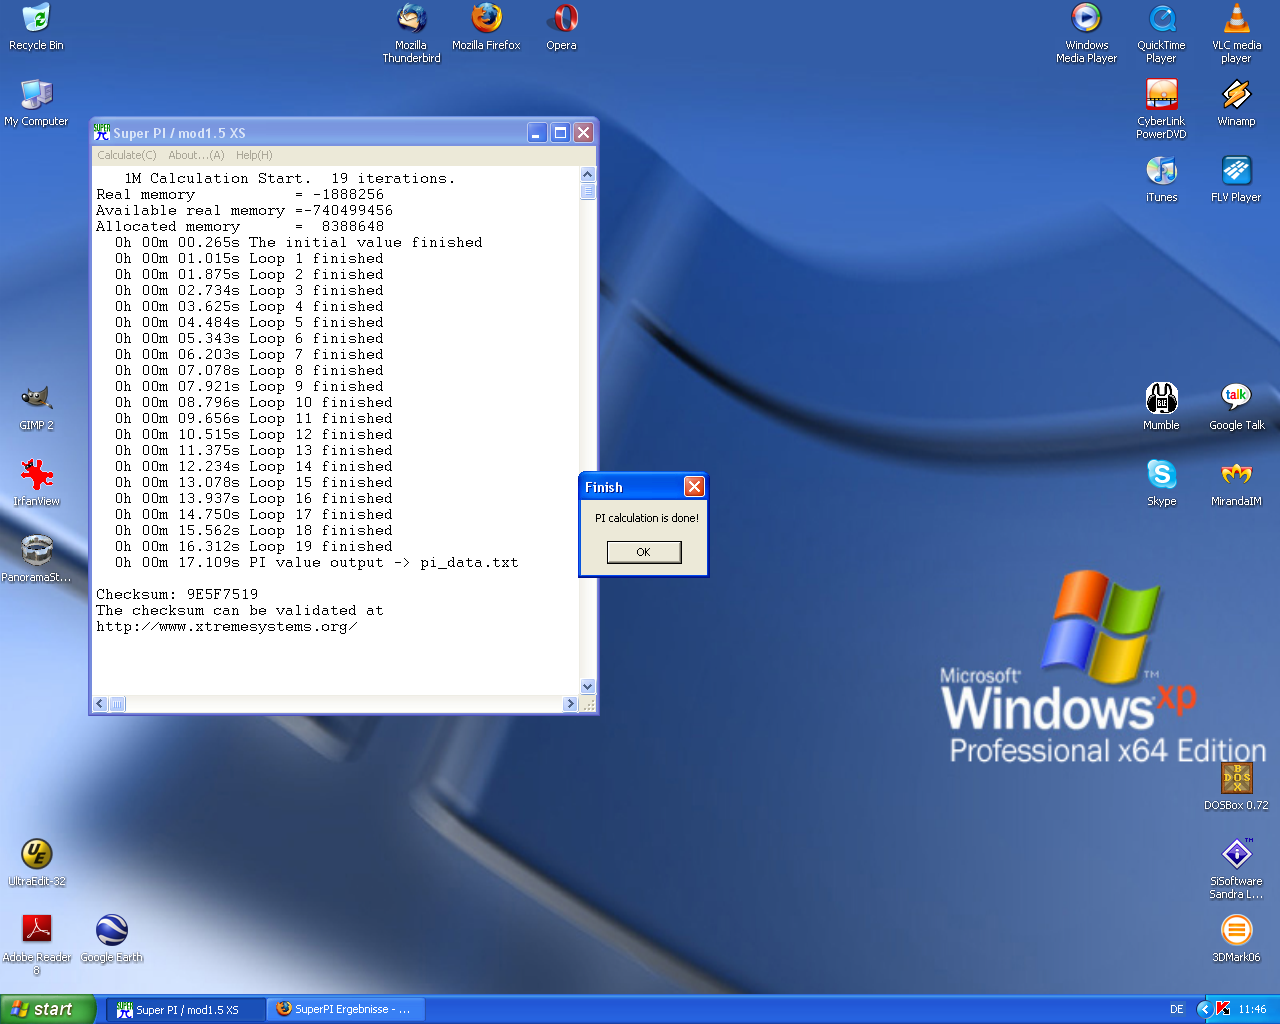The width and height of the screenshot is (1280, 1024).
Task: Expand hidden system tray icons
Action: (1204, 1009)
